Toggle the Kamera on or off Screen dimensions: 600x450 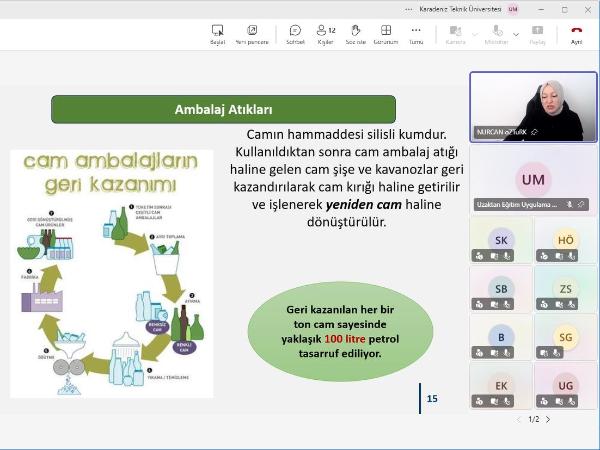pyautogui.click(x=455, y=35)
